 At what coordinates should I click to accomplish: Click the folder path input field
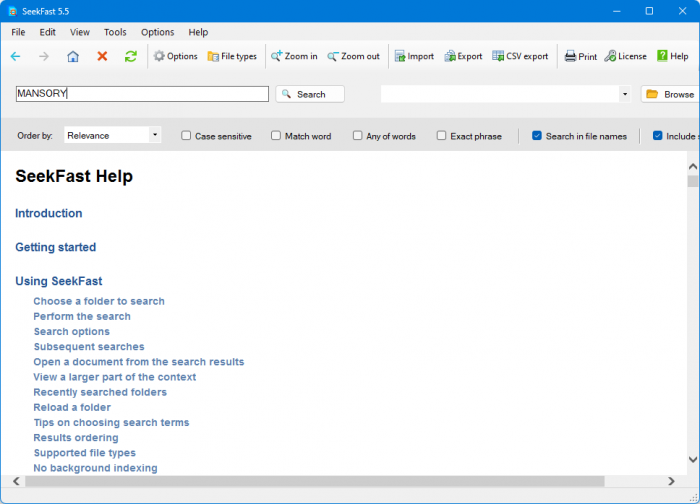point(500,94)
